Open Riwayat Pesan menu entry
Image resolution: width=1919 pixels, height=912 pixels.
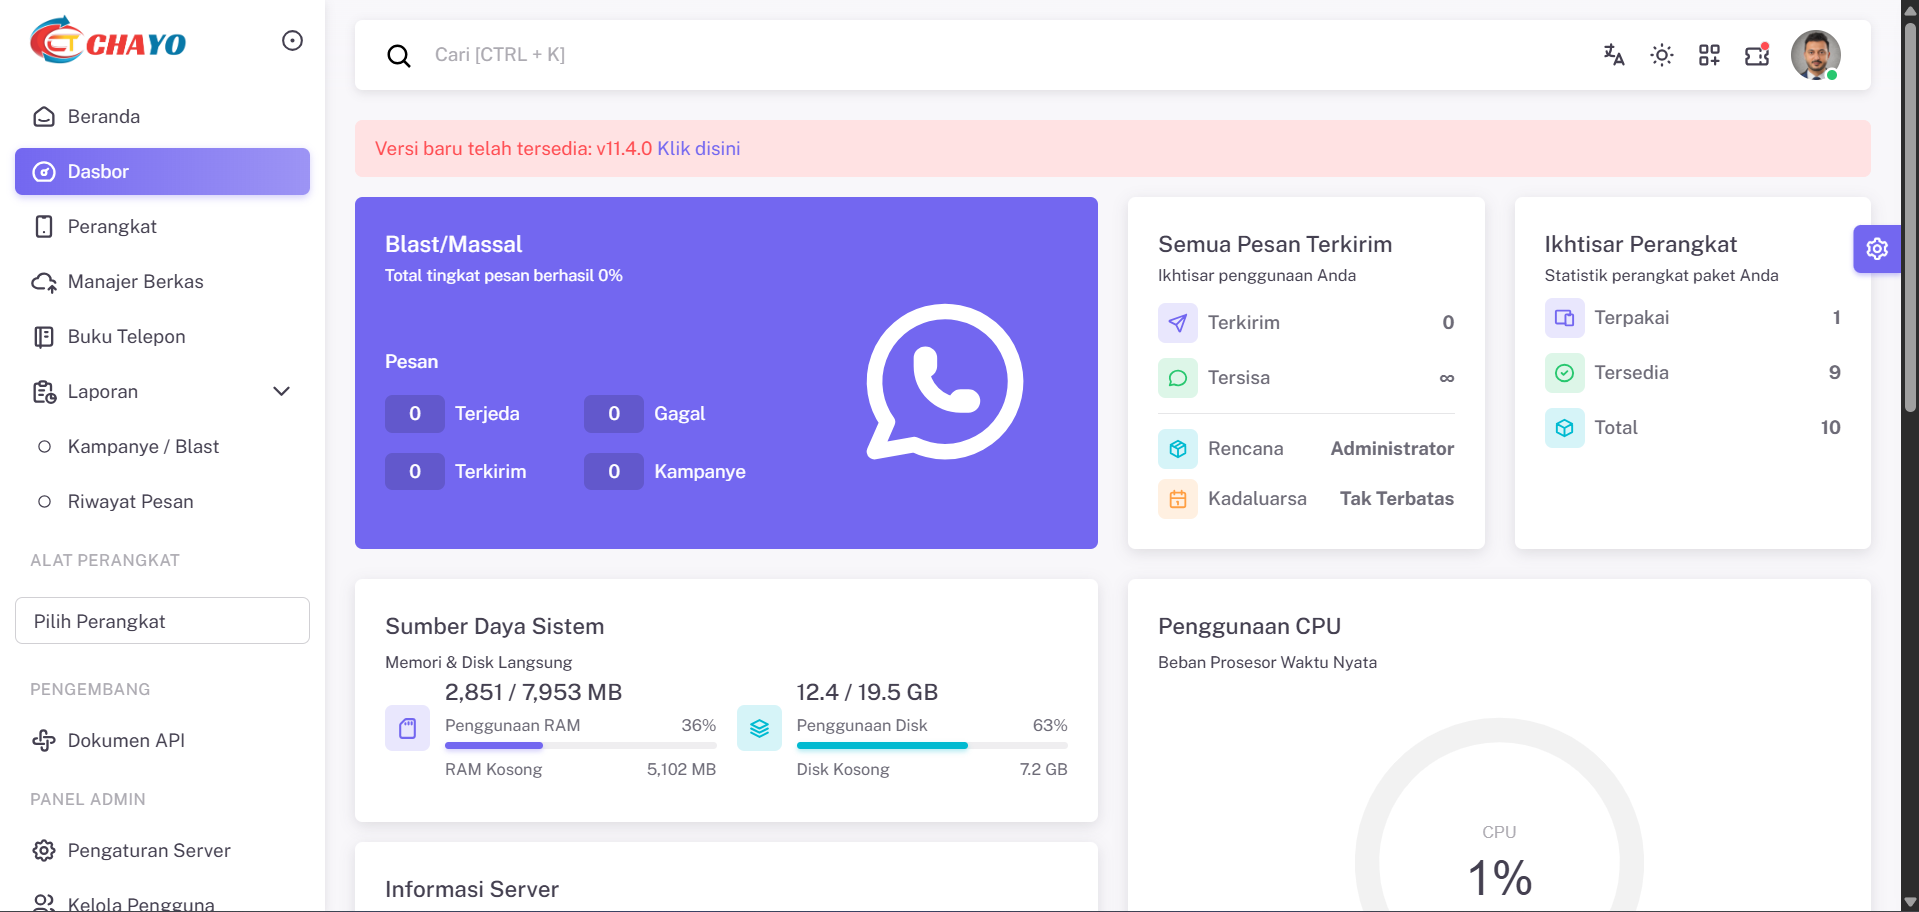click(131, 501)
